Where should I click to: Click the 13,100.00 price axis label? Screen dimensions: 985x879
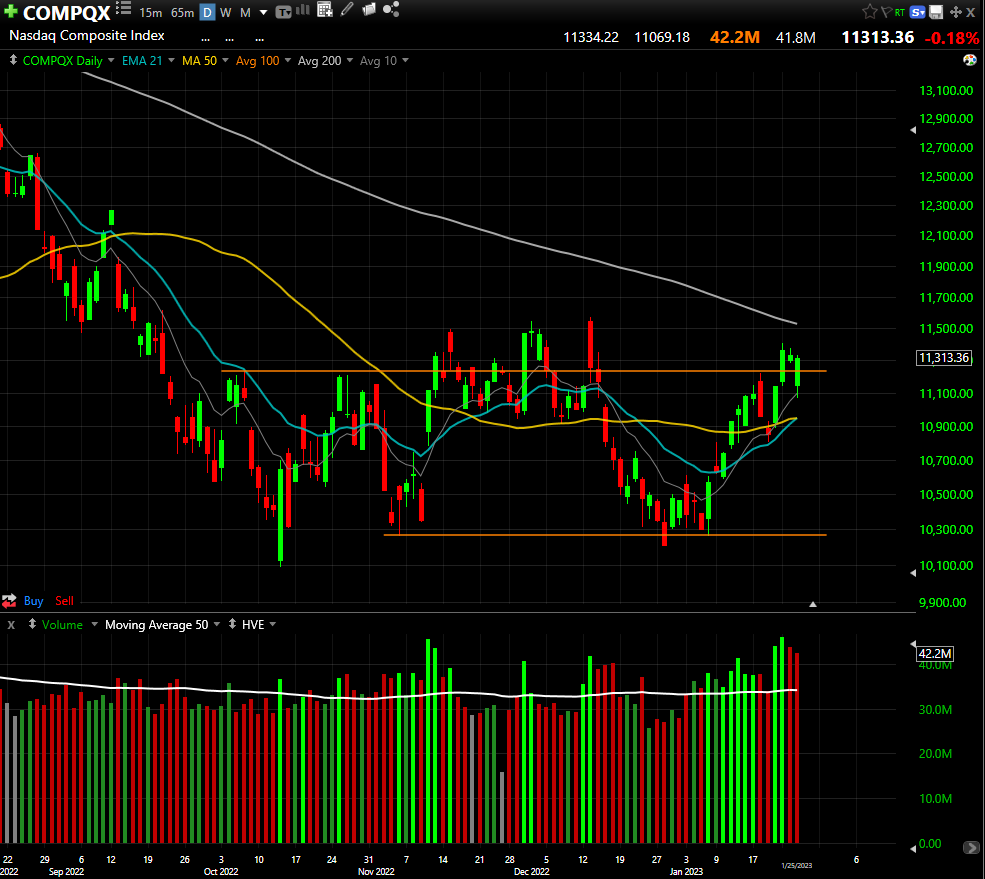click(946, 90)
